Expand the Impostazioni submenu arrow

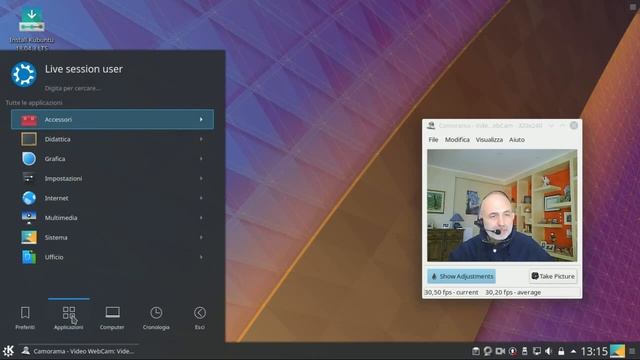pos(201,178)
